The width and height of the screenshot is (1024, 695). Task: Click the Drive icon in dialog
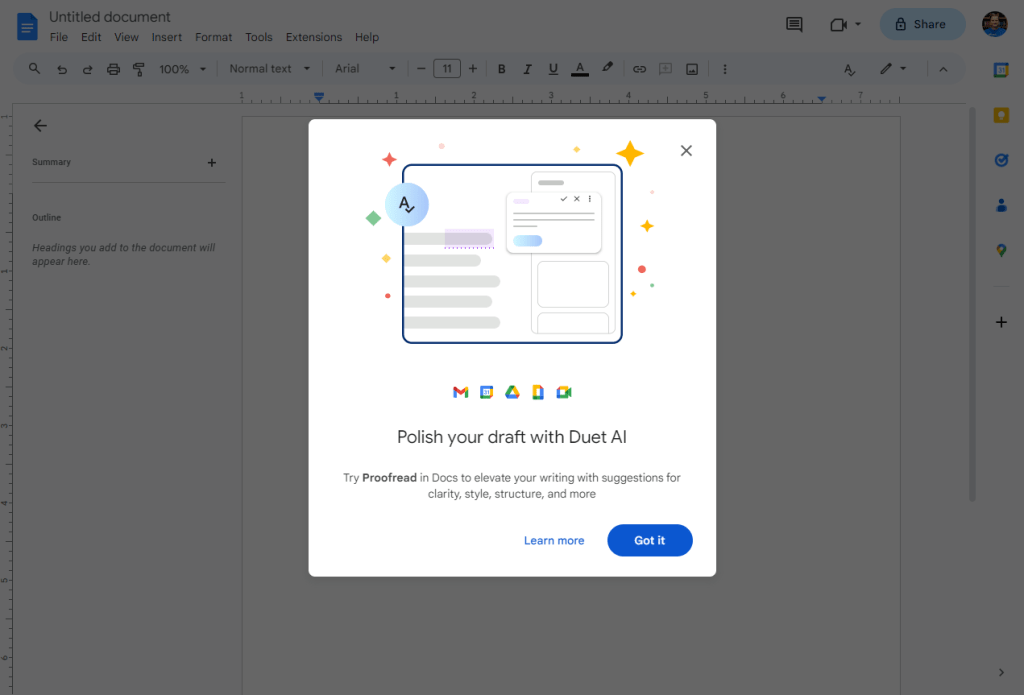[512, 392]
